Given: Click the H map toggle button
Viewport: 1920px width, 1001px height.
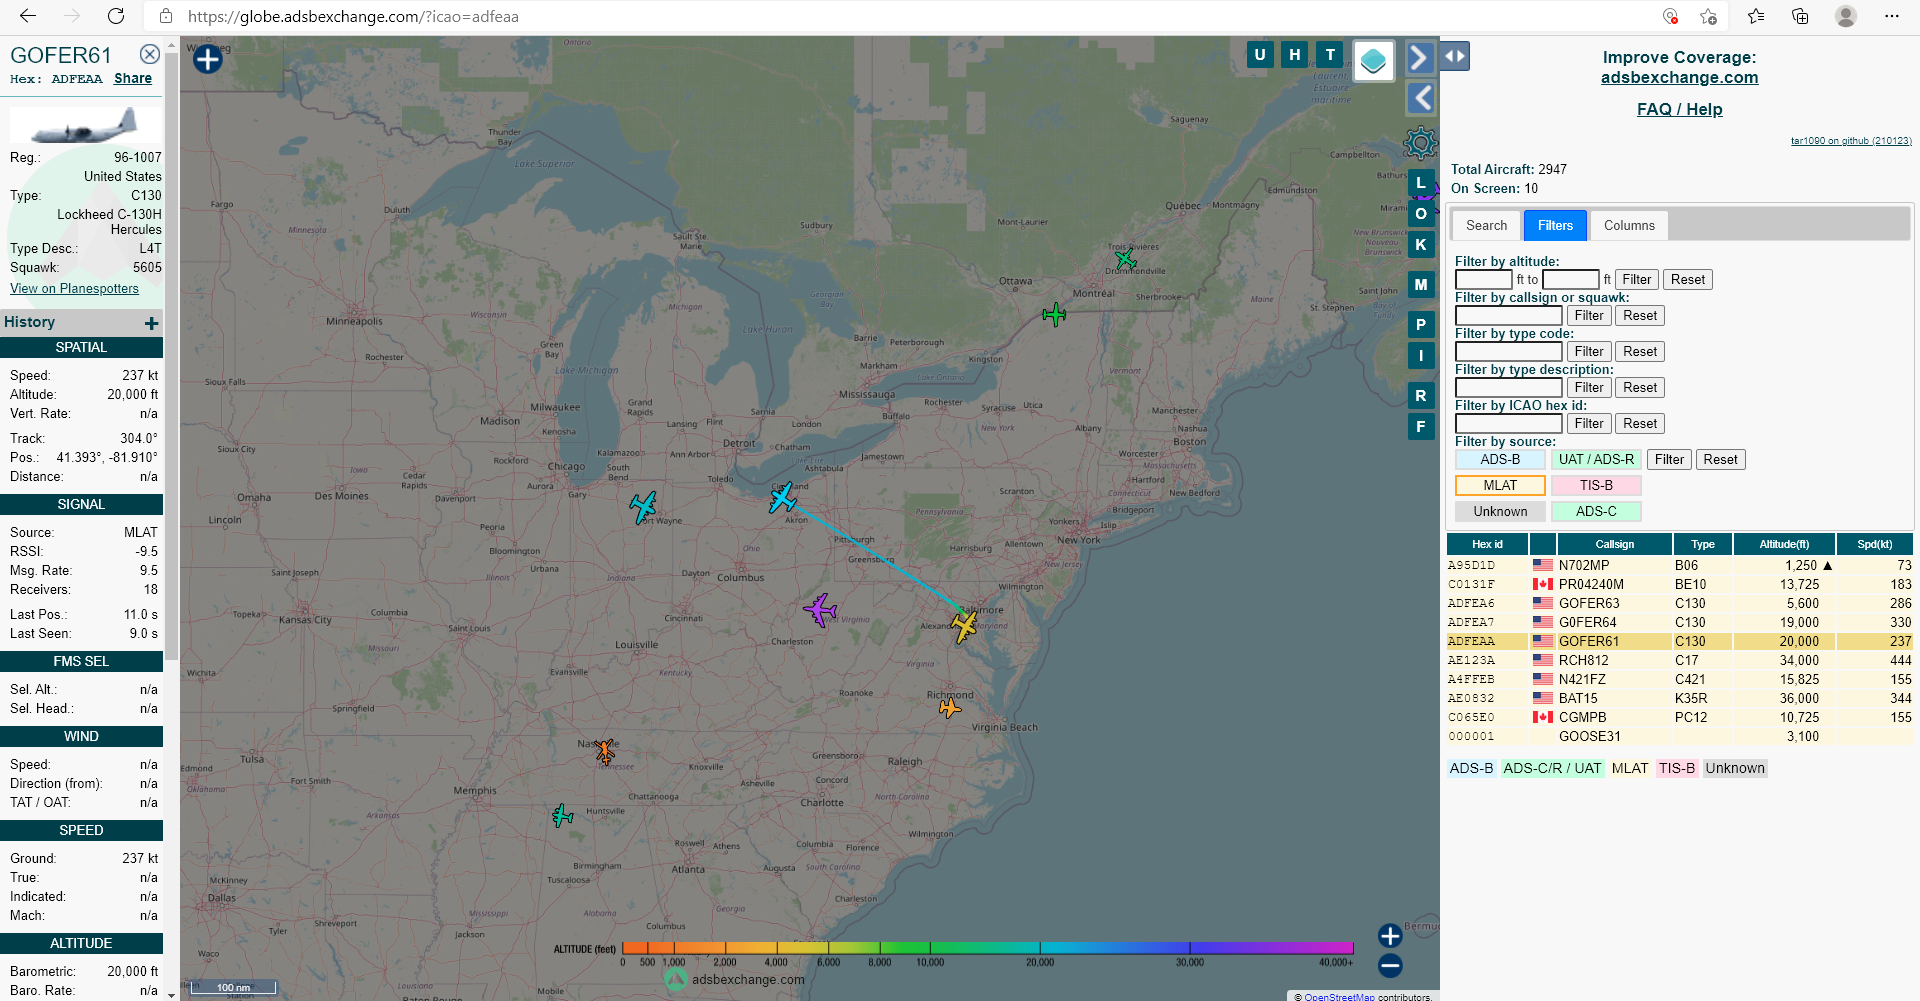Looking at the screenshot, I should pyautogui.click(x=1295, y=55).
